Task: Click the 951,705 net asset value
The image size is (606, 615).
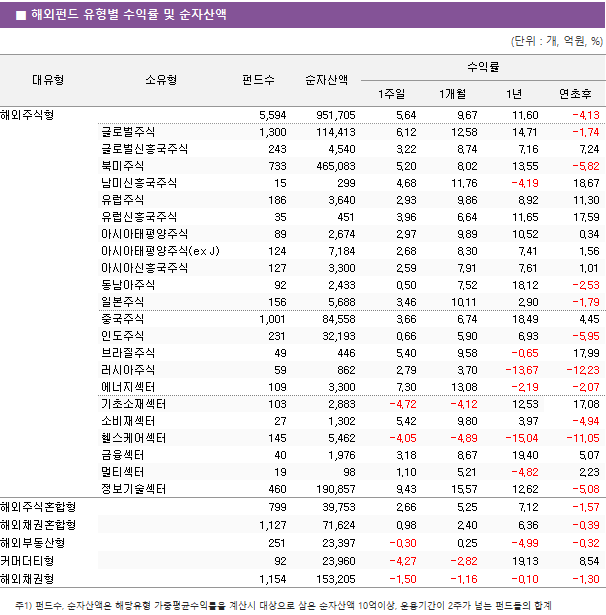Action: [336, 115]
